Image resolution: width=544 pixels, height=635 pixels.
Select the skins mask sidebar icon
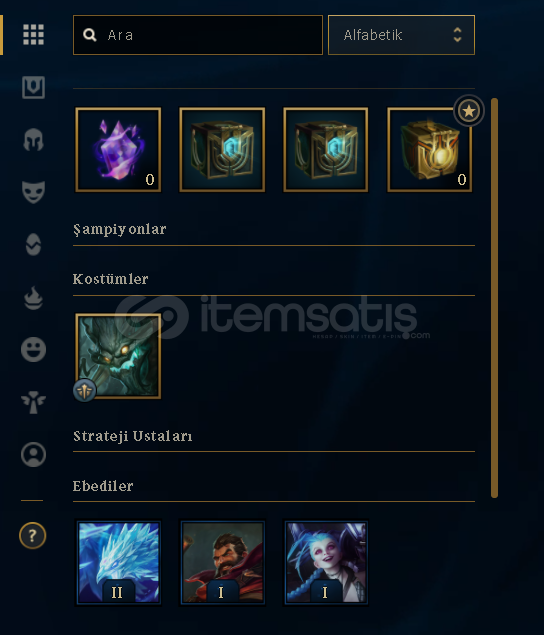point(33,192)
